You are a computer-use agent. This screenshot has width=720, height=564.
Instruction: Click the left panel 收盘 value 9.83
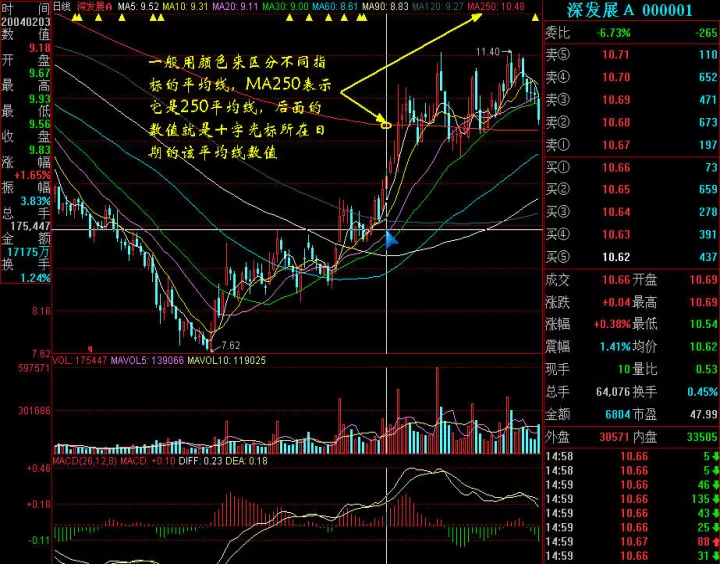(x=40, y=150)
